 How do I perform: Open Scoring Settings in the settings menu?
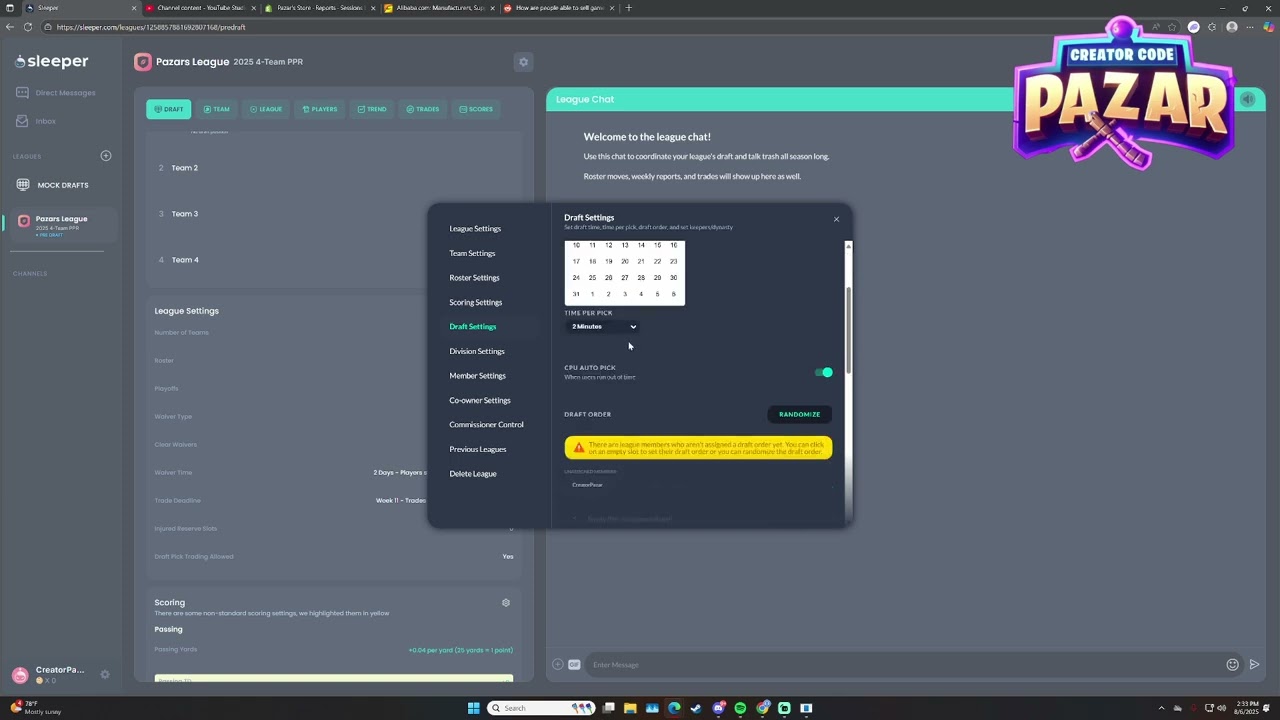[x=476, y=302]
